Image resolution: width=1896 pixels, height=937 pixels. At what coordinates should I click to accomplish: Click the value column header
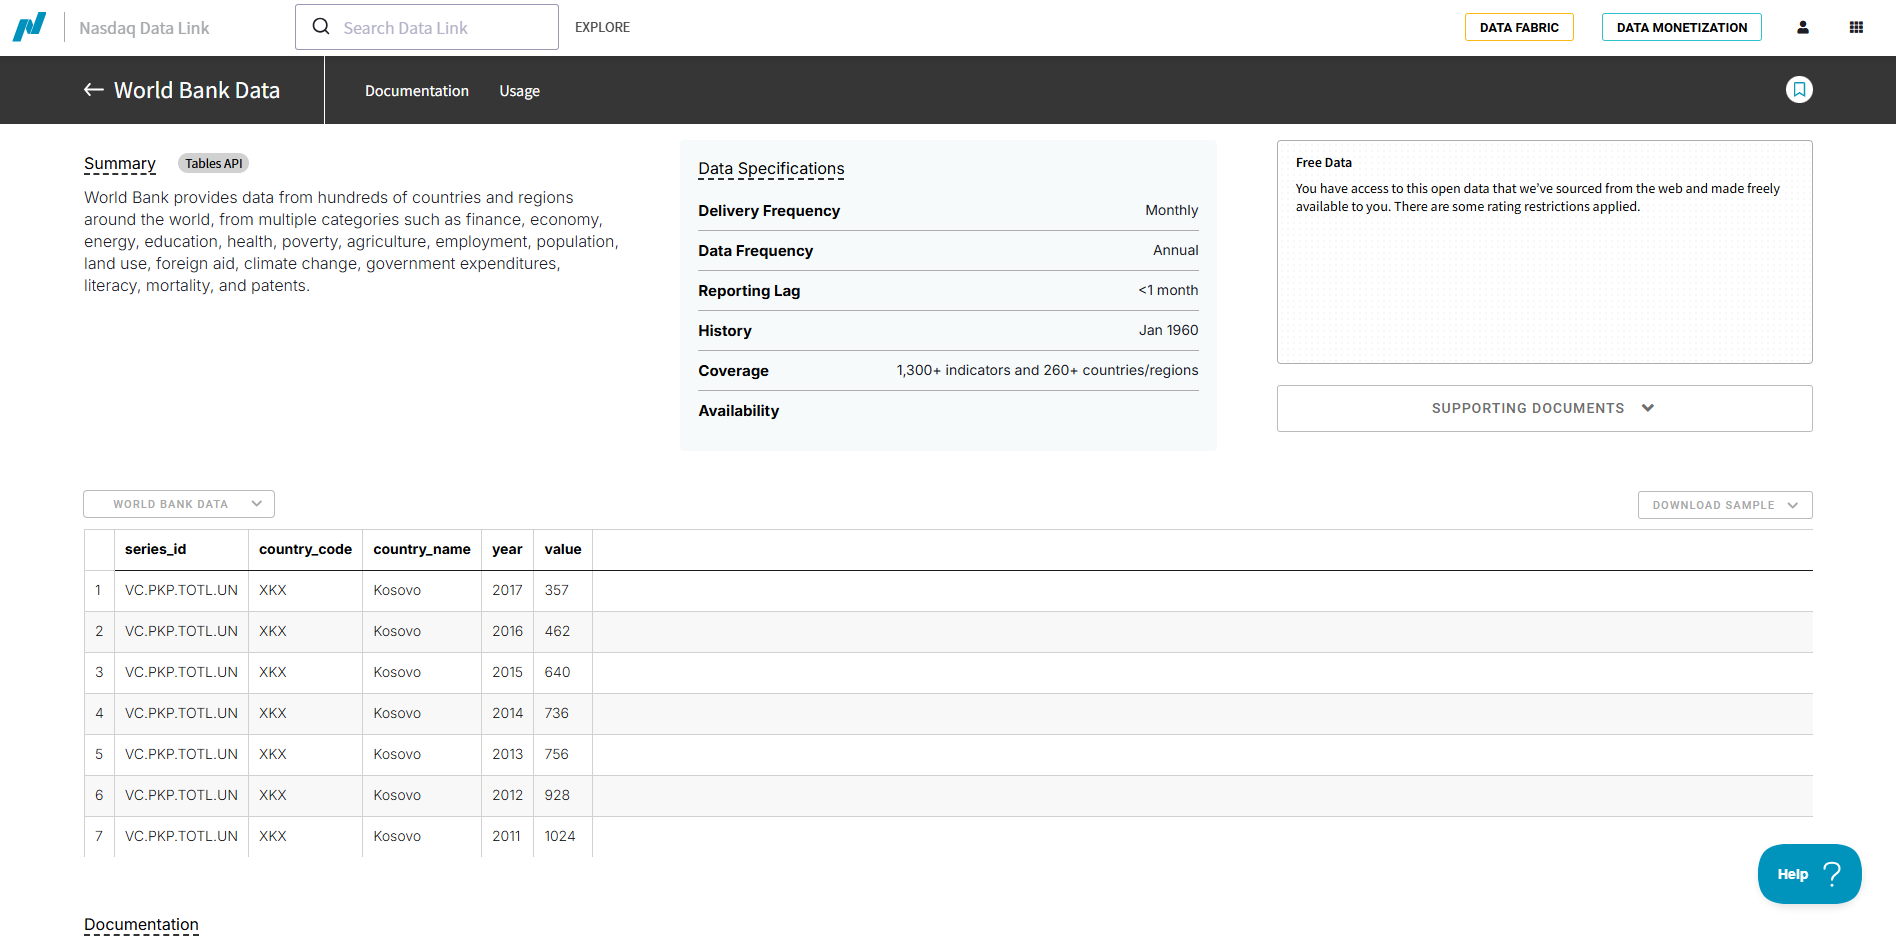pos(563,549)
